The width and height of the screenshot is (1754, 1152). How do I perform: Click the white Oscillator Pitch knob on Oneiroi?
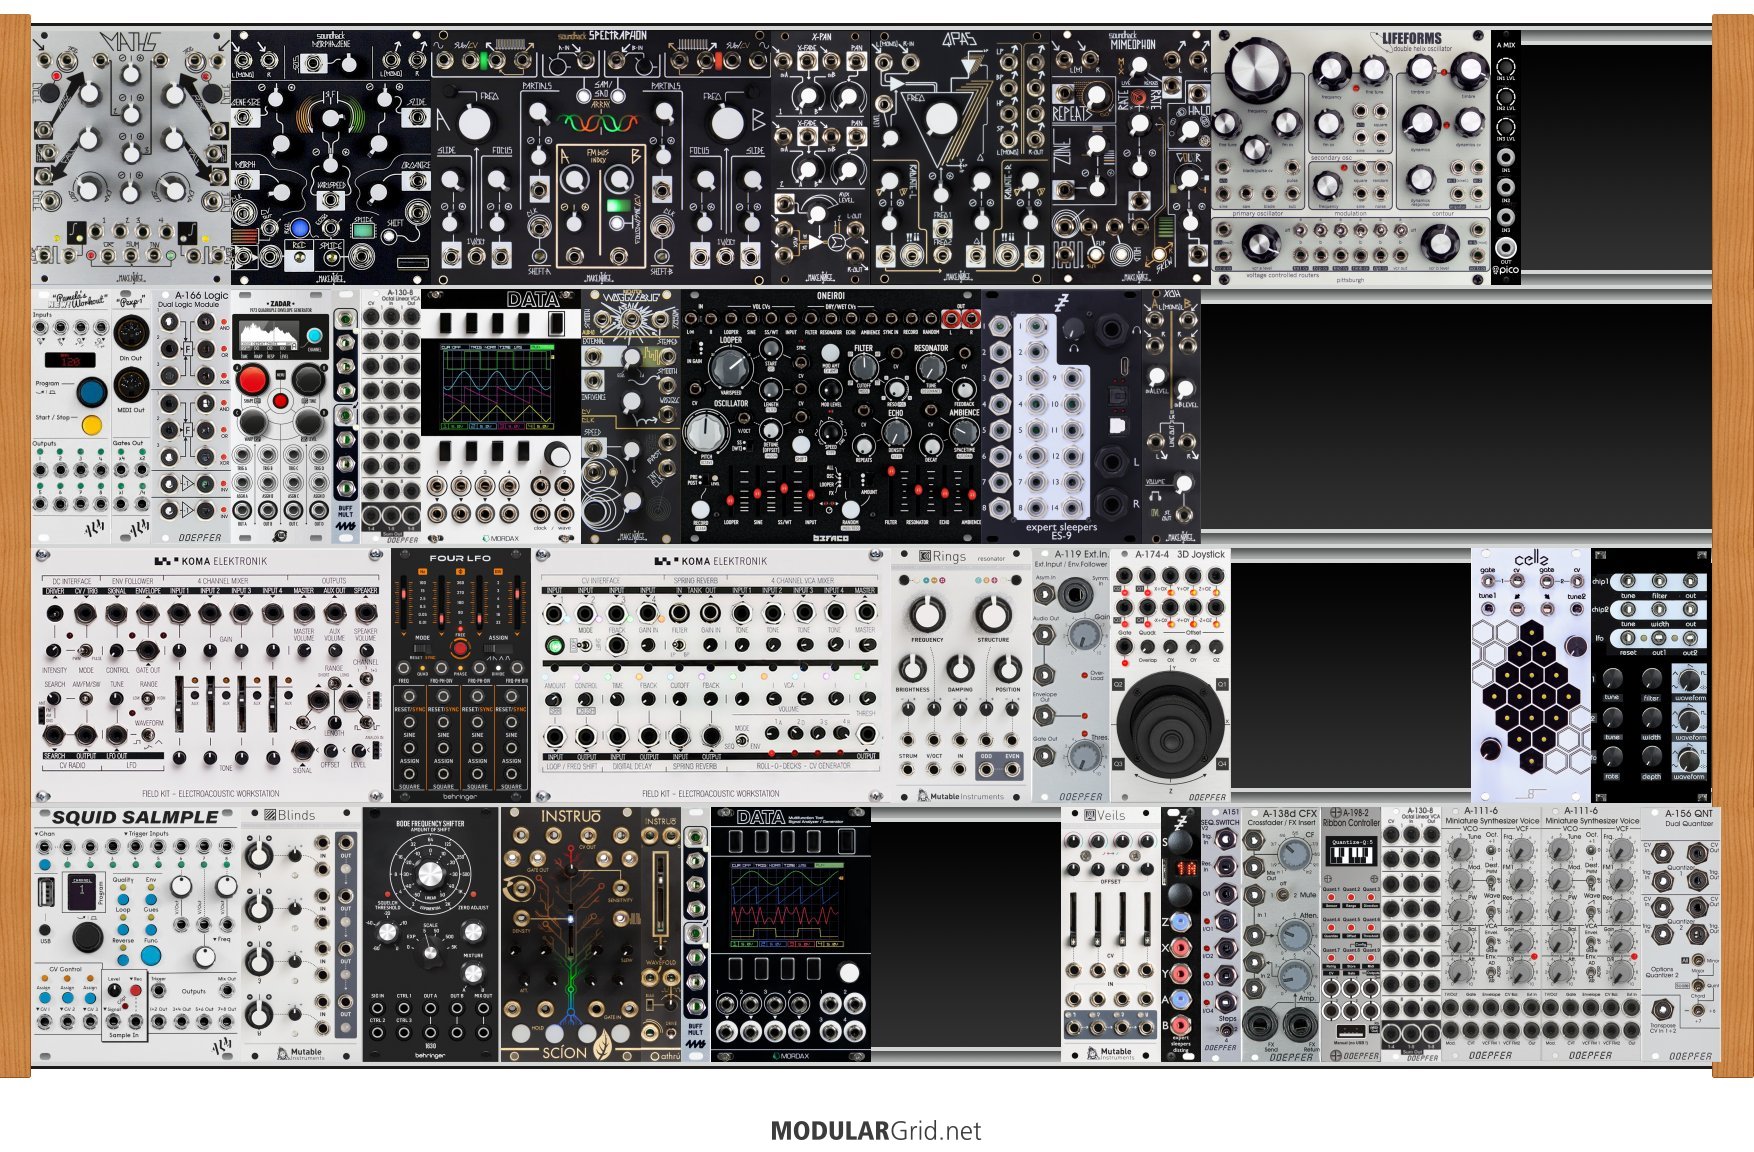(x=707, y=431)
